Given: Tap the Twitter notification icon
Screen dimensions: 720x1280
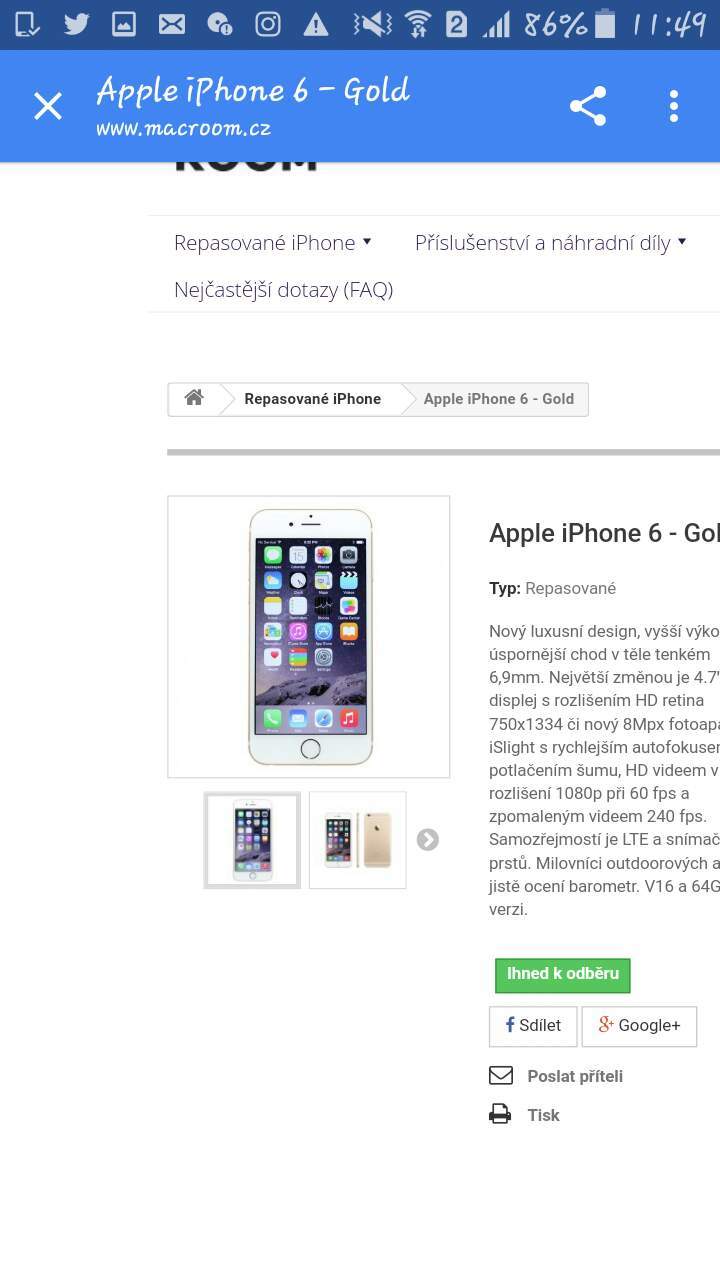Looking at the screenshot, I should [x=76, y=24].
